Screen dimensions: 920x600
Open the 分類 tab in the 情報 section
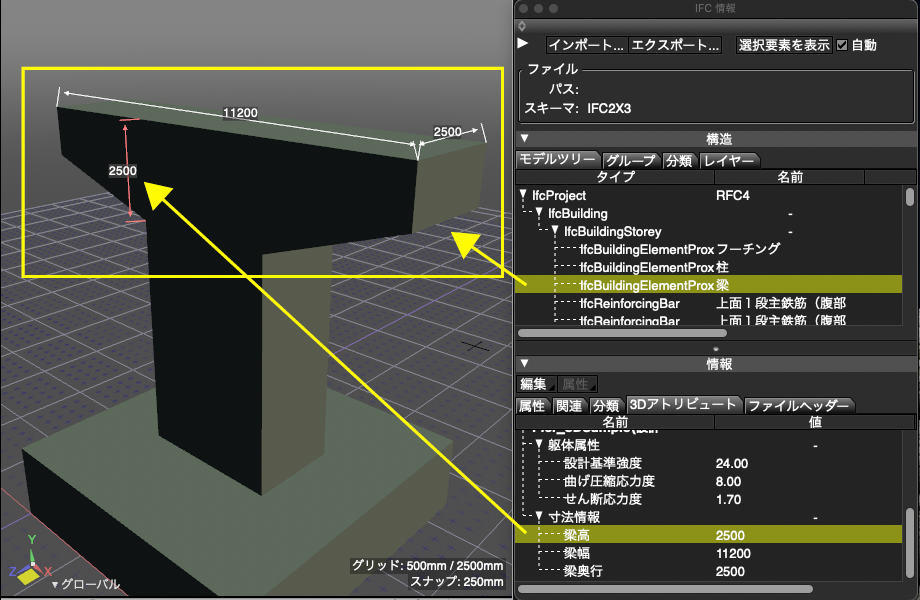606,405
